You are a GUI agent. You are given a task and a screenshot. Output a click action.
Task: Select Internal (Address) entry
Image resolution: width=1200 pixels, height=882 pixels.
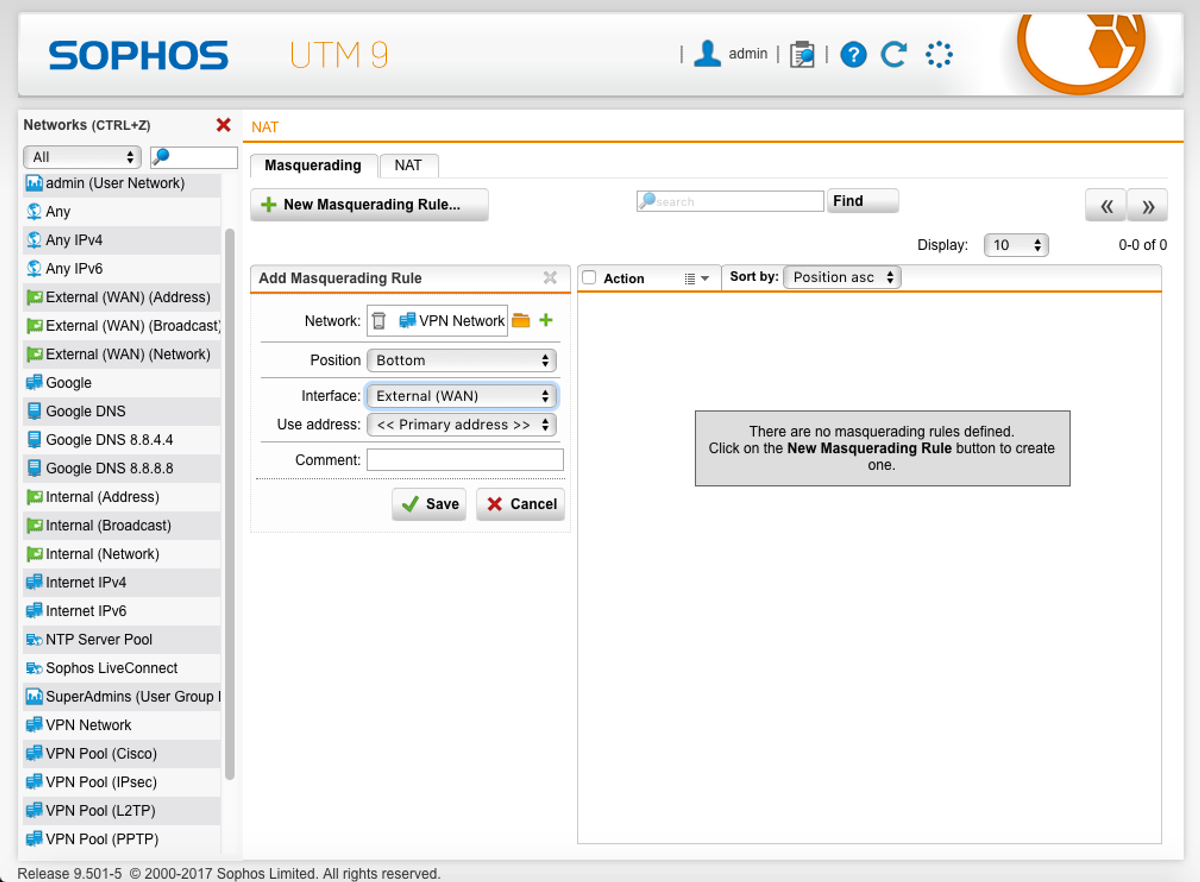119,497
